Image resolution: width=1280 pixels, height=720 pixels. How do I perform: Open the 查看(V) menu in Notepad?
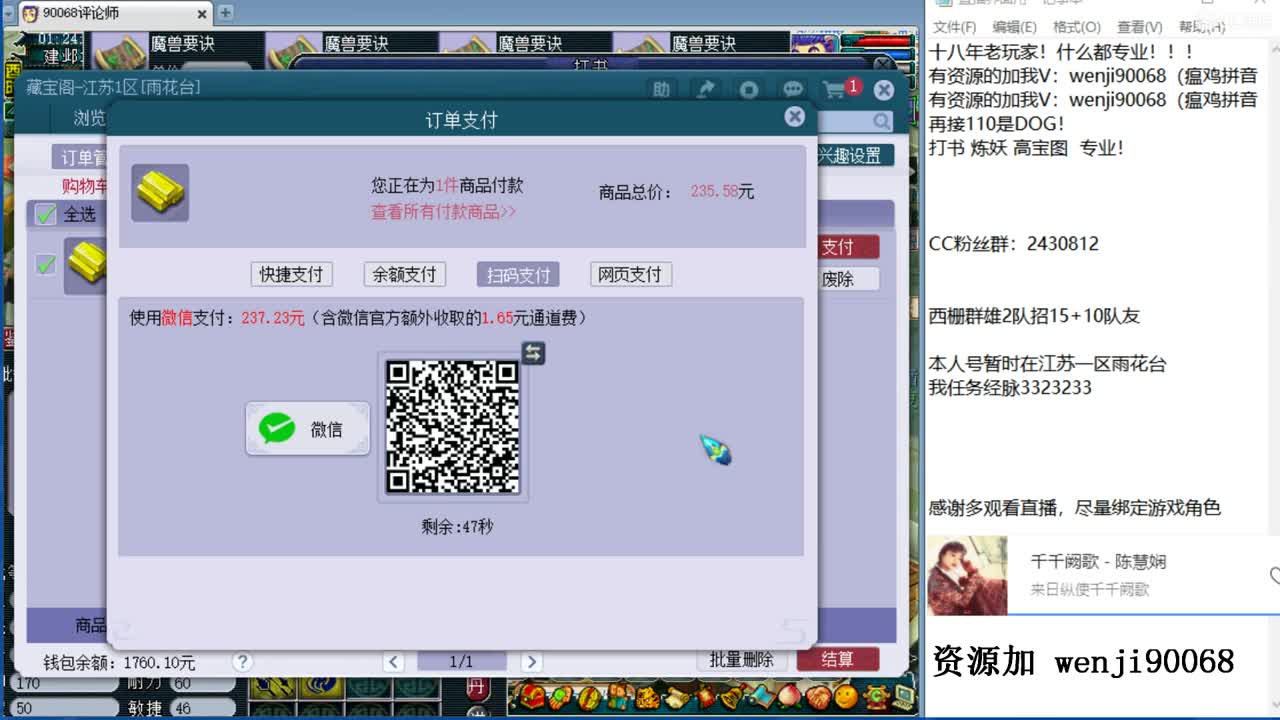click(x=1140, y=27)
